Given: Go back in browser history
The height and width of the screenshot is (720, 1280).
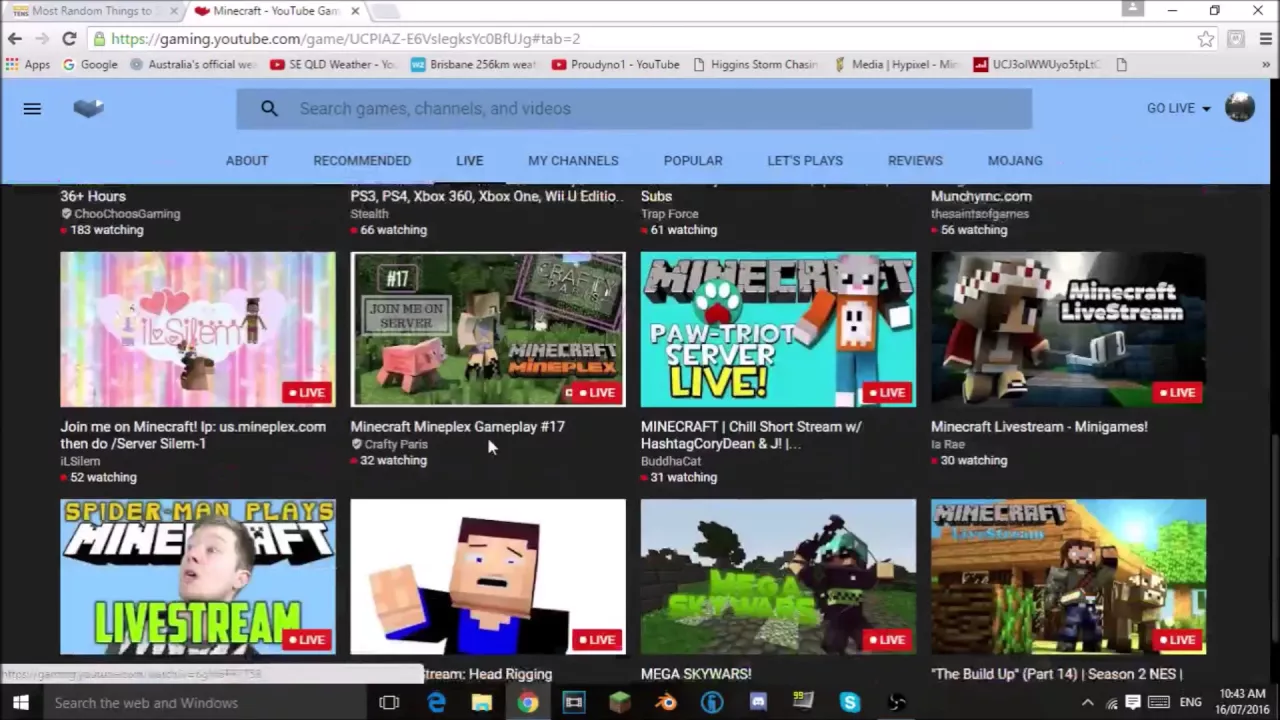Looking at the screenshot, I should click(14, 39).
